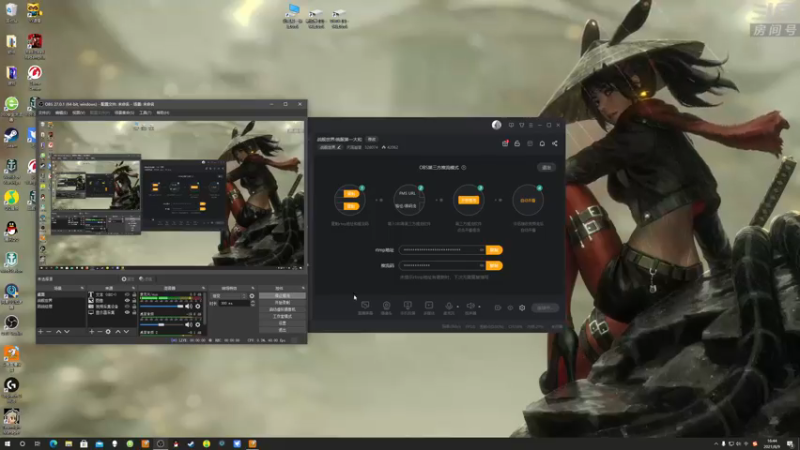Toggle lock on the display capture source

(134, 312)
